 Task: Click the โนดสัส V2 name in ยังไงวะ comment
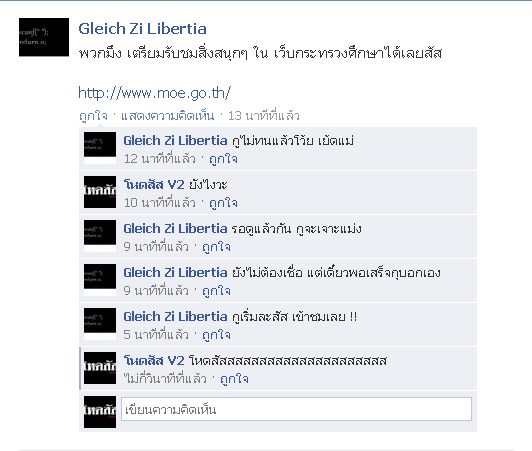tap(154, 185)
